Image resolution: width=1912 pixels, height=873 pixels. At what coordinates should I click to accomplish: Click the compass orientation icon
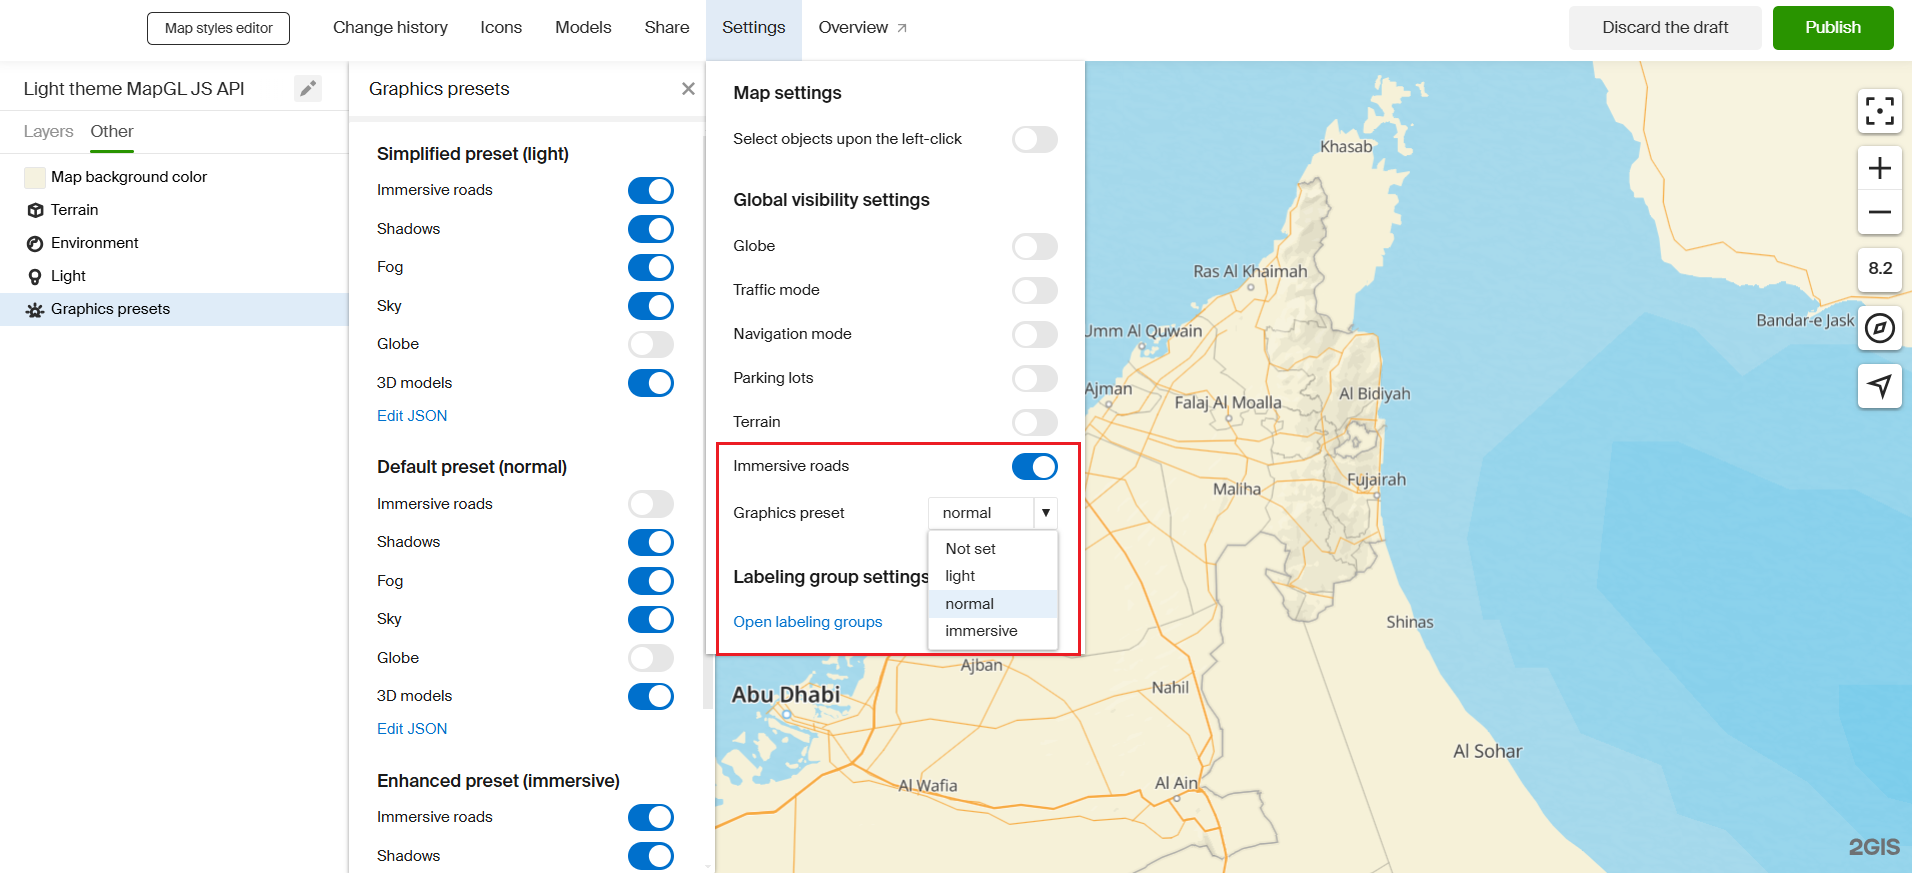pos(1879,328)
